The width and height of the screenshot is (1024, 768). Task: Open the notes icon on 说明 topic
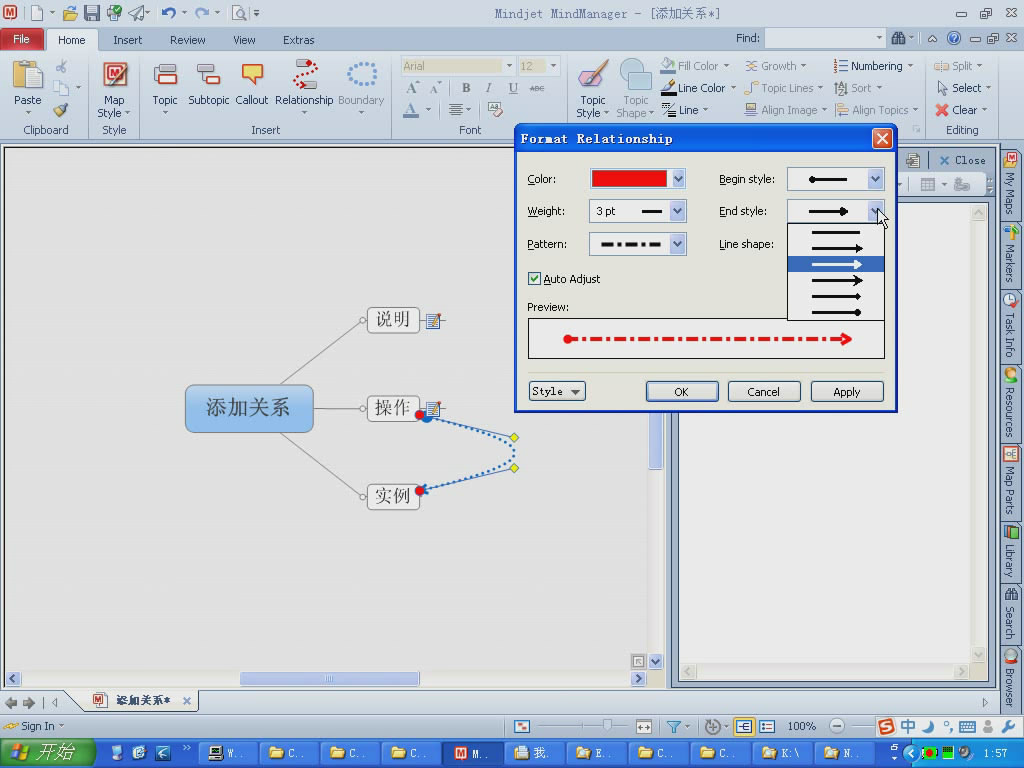tap(434, 321)
